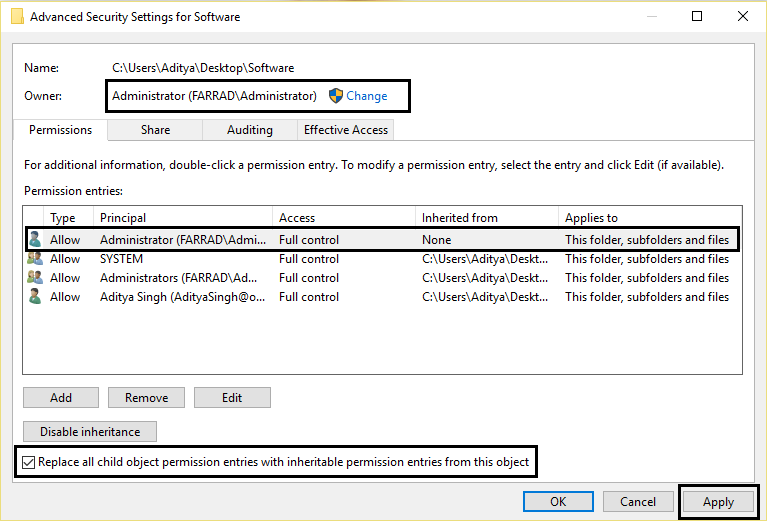Viewport: 767px width, 521px height.
Task: Apply the security changes
Action: pos(718,502)
